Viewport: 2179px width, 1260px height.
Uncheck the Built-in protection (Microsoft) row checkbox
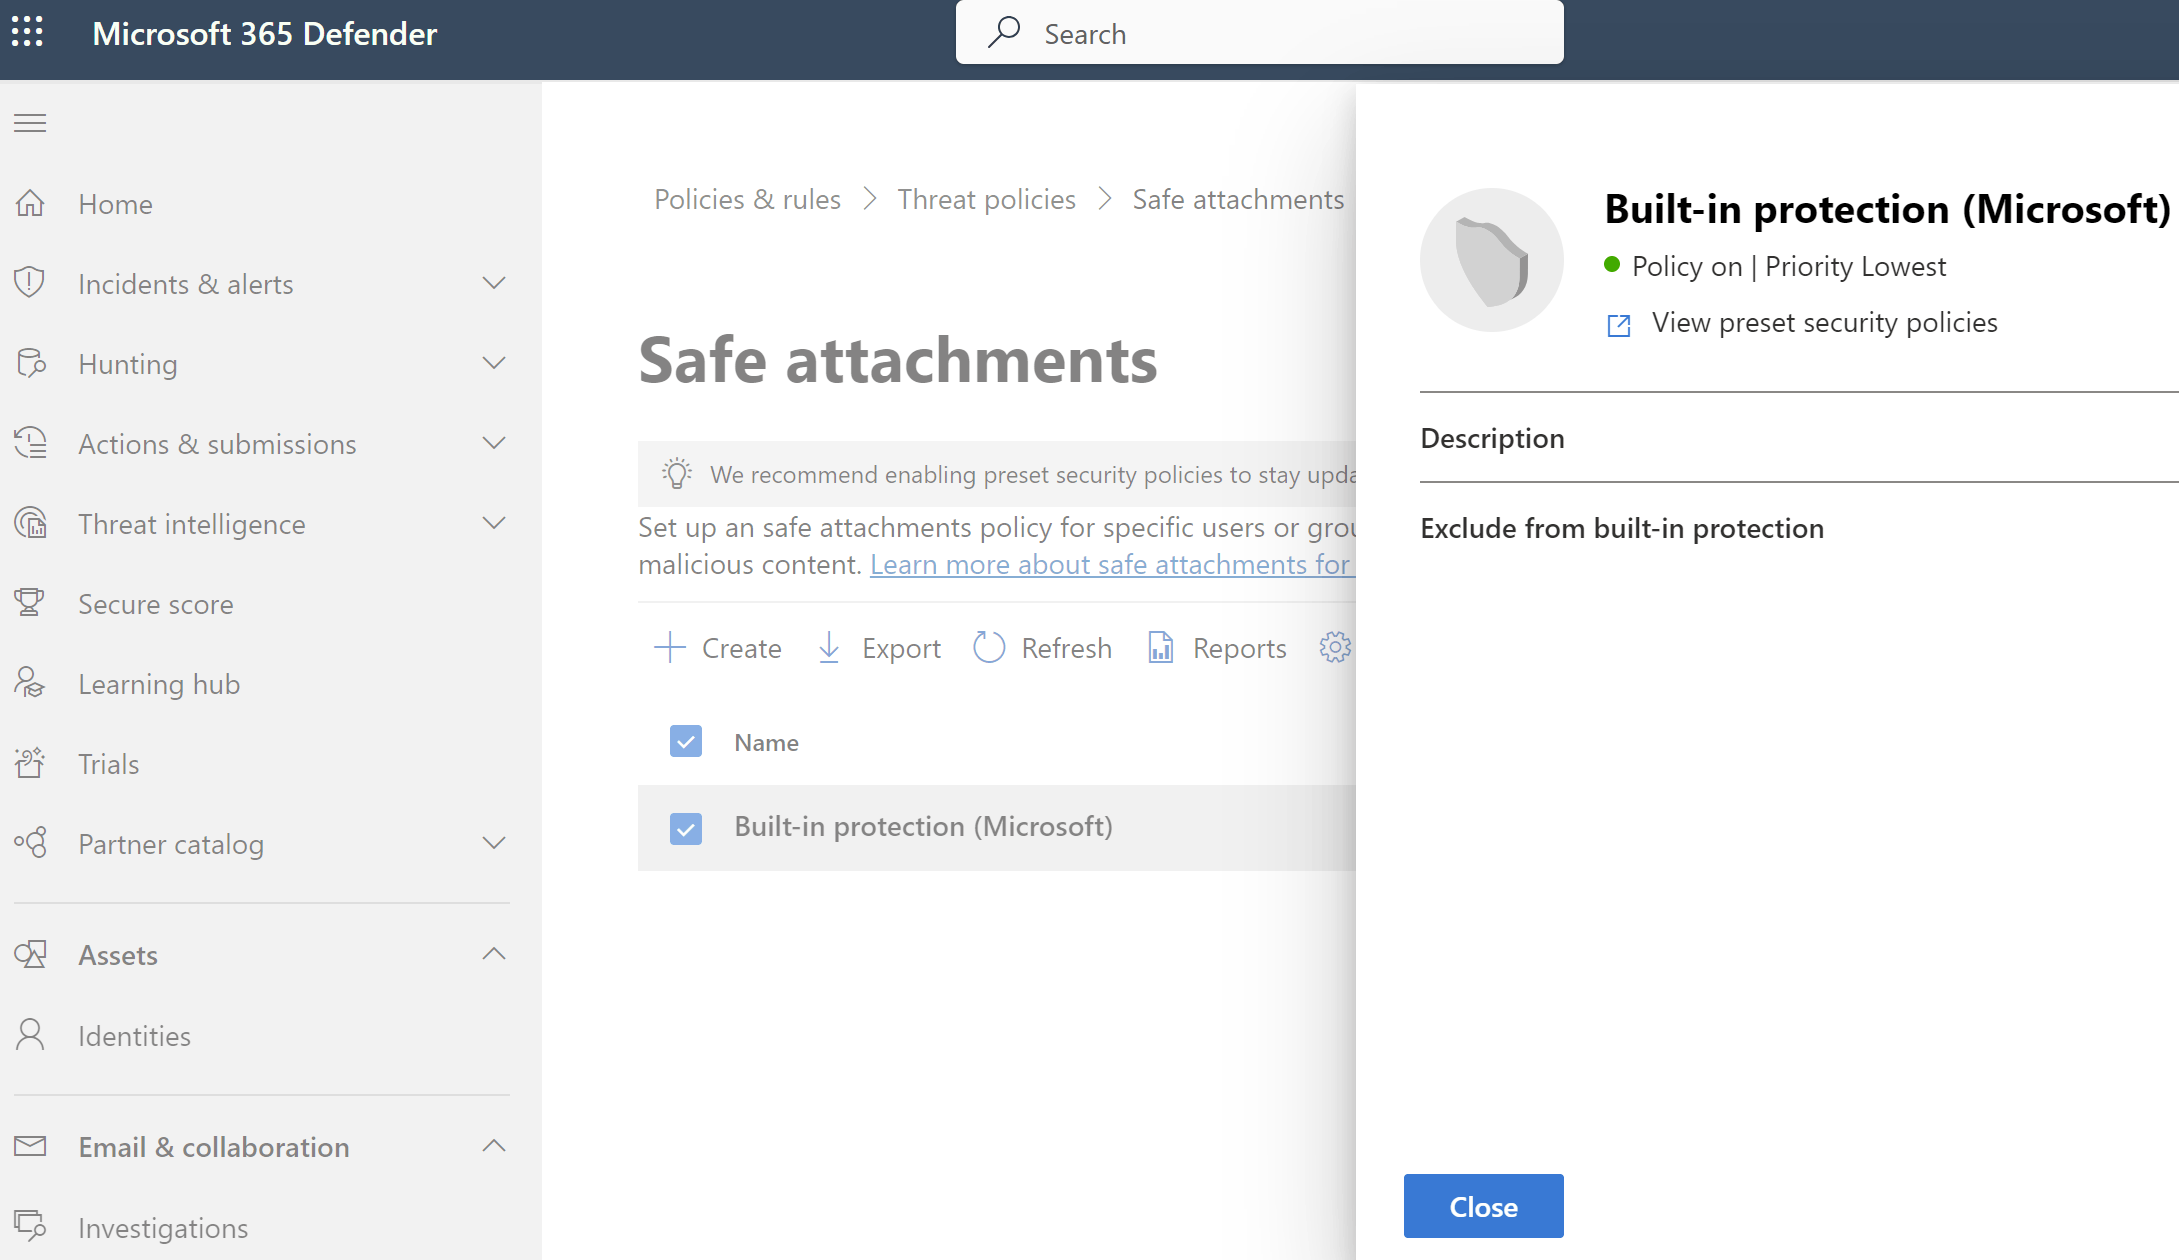click(686, 828)
